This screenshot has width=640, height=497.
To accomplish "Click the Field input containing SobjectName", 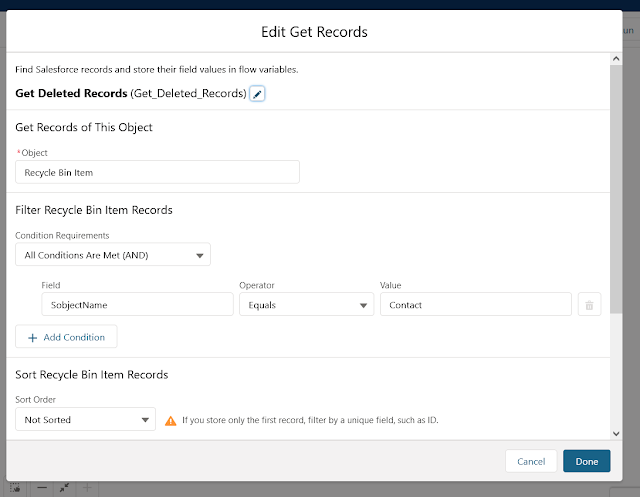I will [137, 304].
